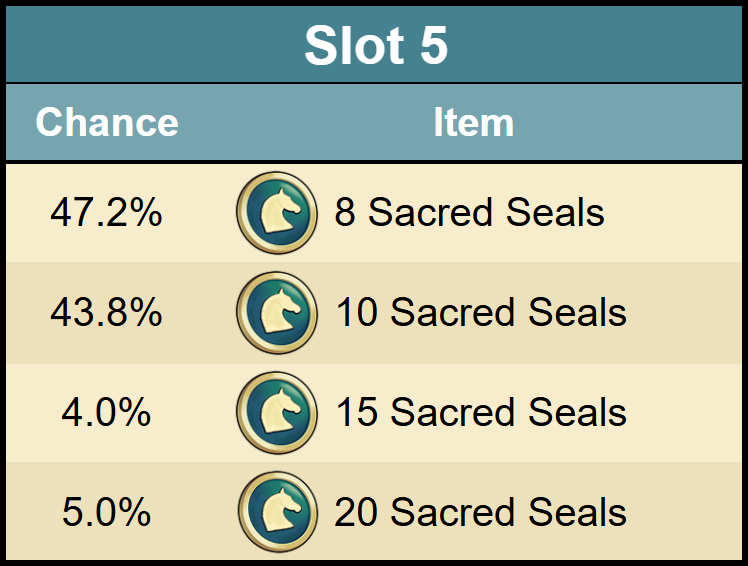Click the Chance column header
Screen dimensions: 748x566
point(107,122)
